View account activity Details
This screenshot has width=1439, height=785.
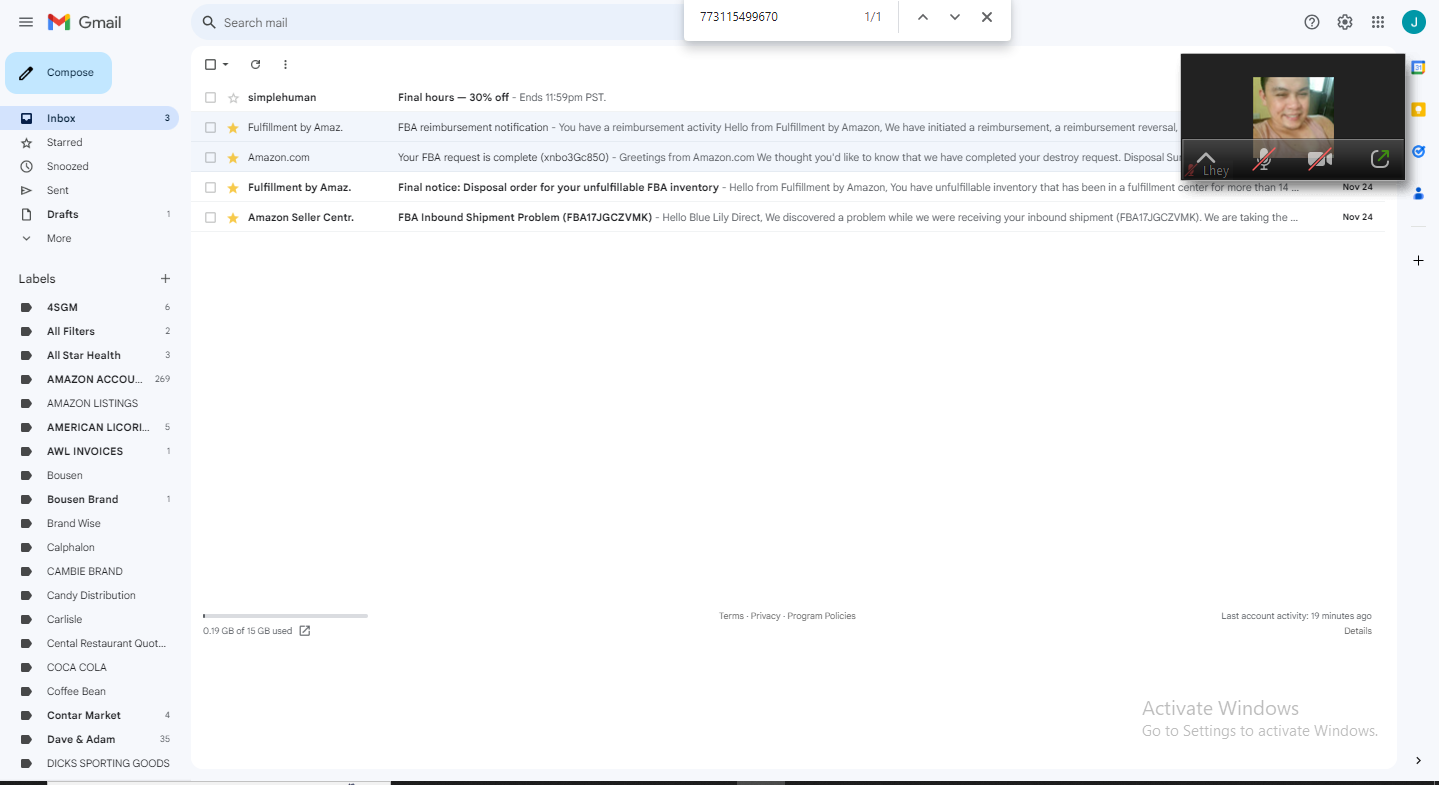pyautogui.click(x=1357, y=631)
